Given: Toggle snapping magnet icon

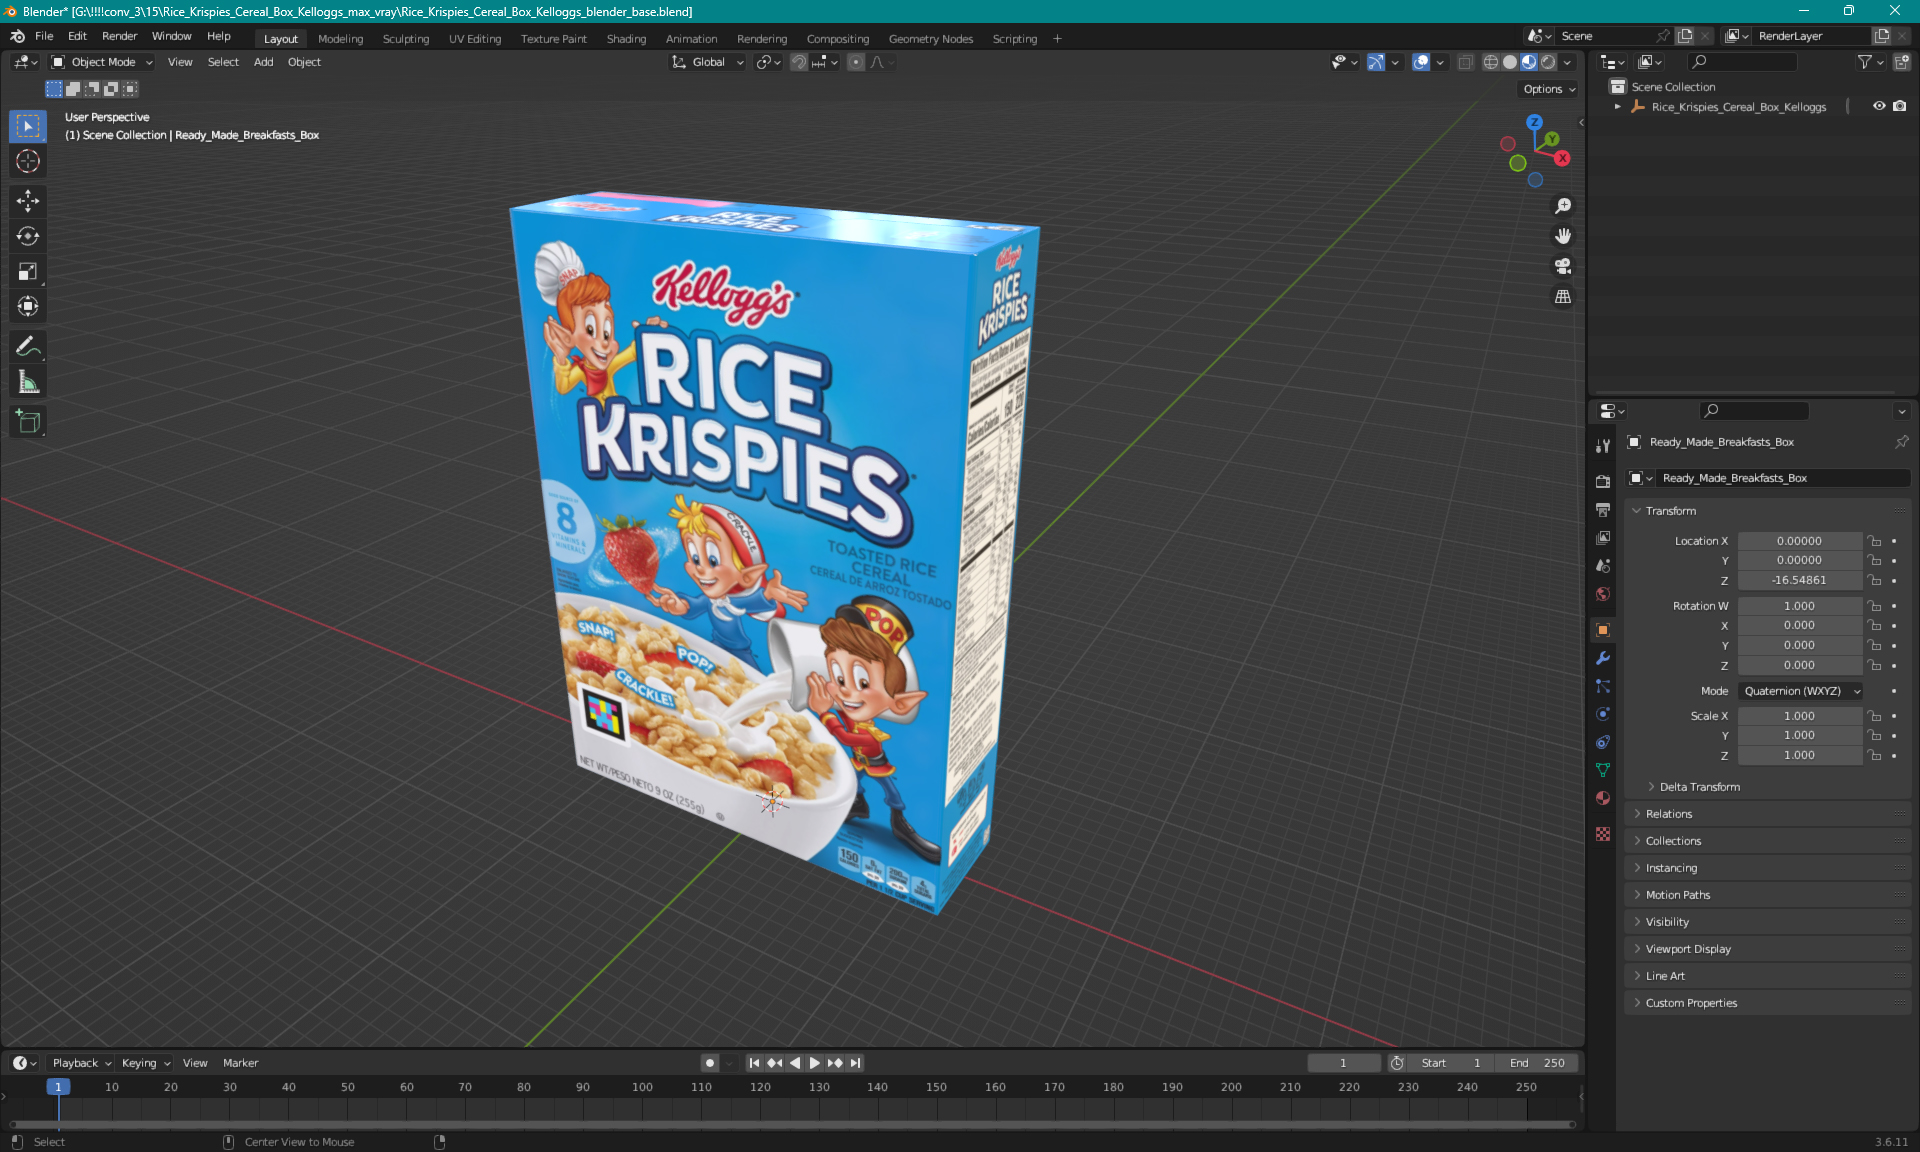Looking at the screenshot, I should [798, 62].
